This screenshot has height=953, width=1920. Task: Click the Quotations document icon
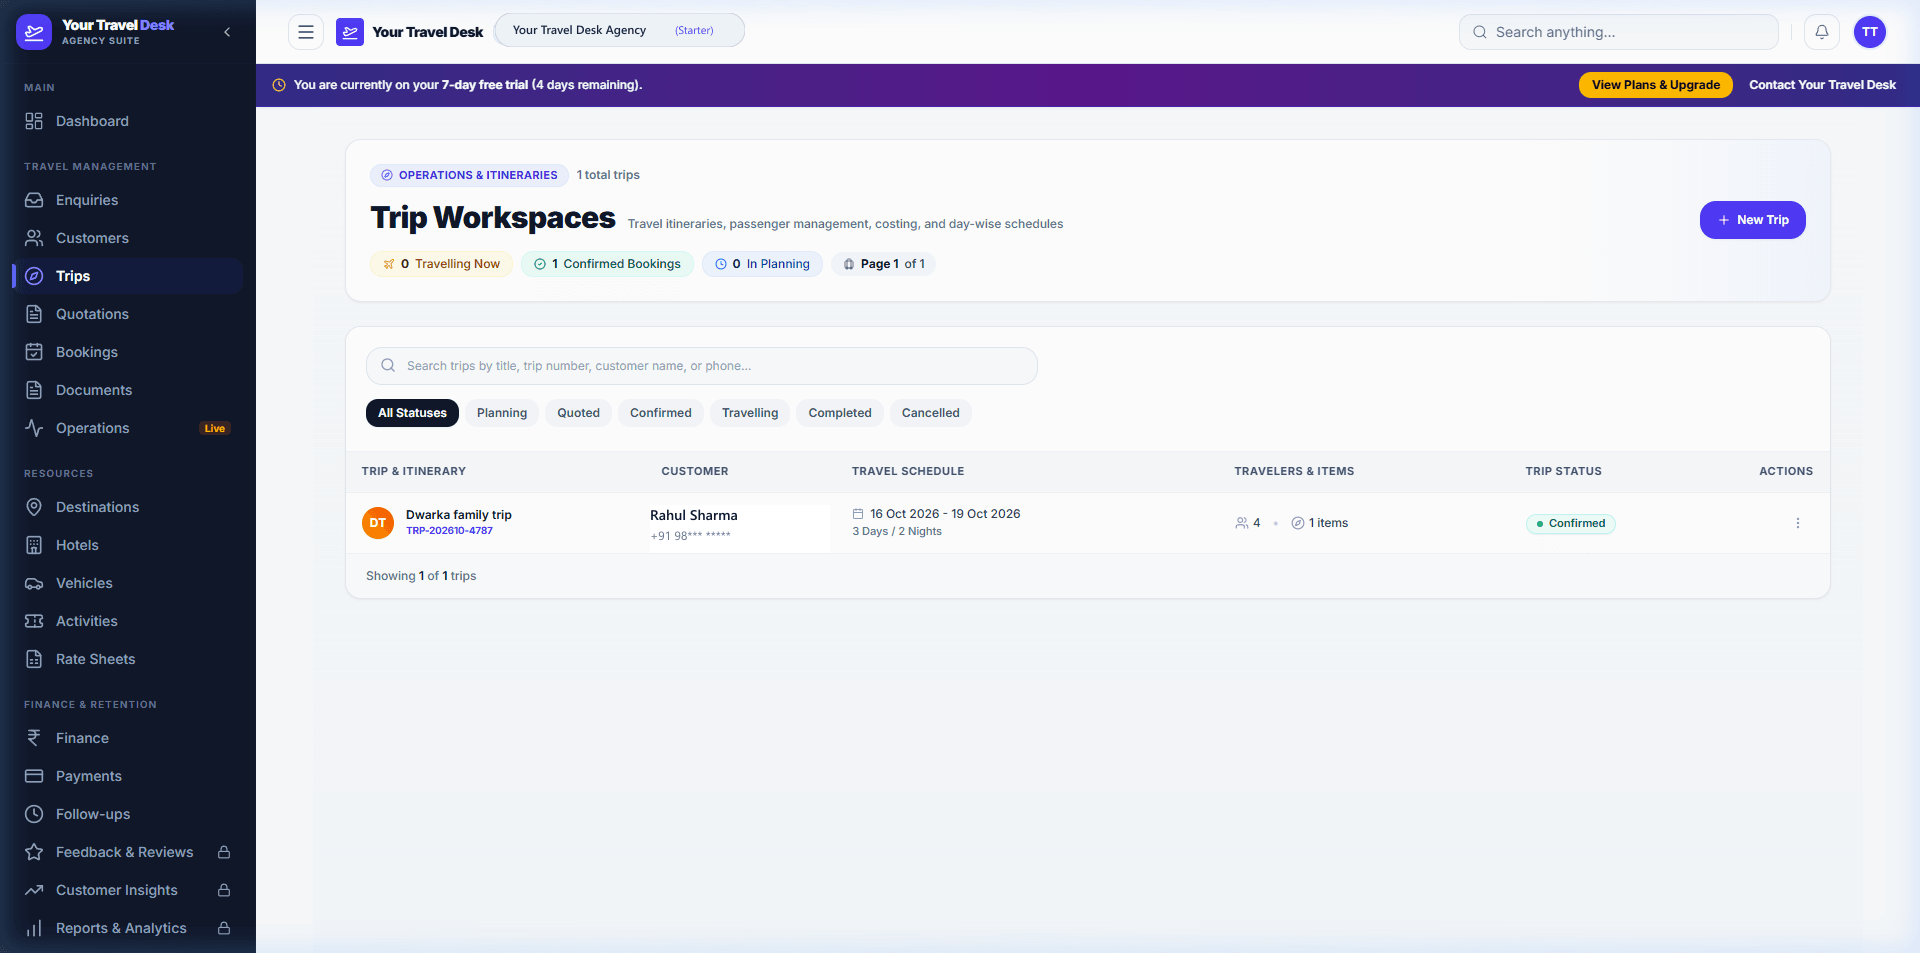(34, 314)
